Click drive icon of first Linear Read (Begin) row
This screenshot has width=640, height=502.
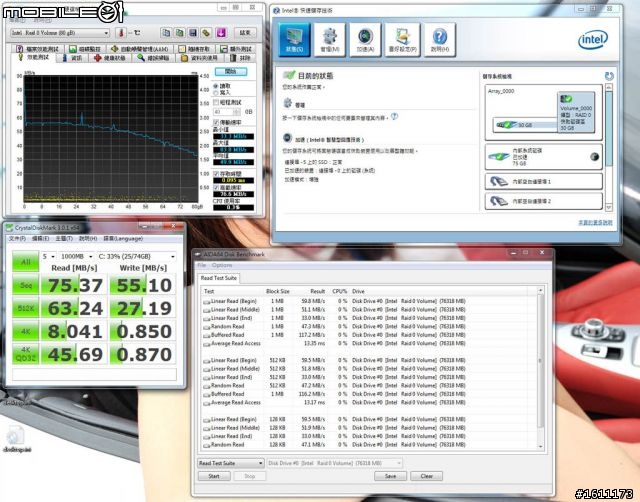(x=207, y=302)
